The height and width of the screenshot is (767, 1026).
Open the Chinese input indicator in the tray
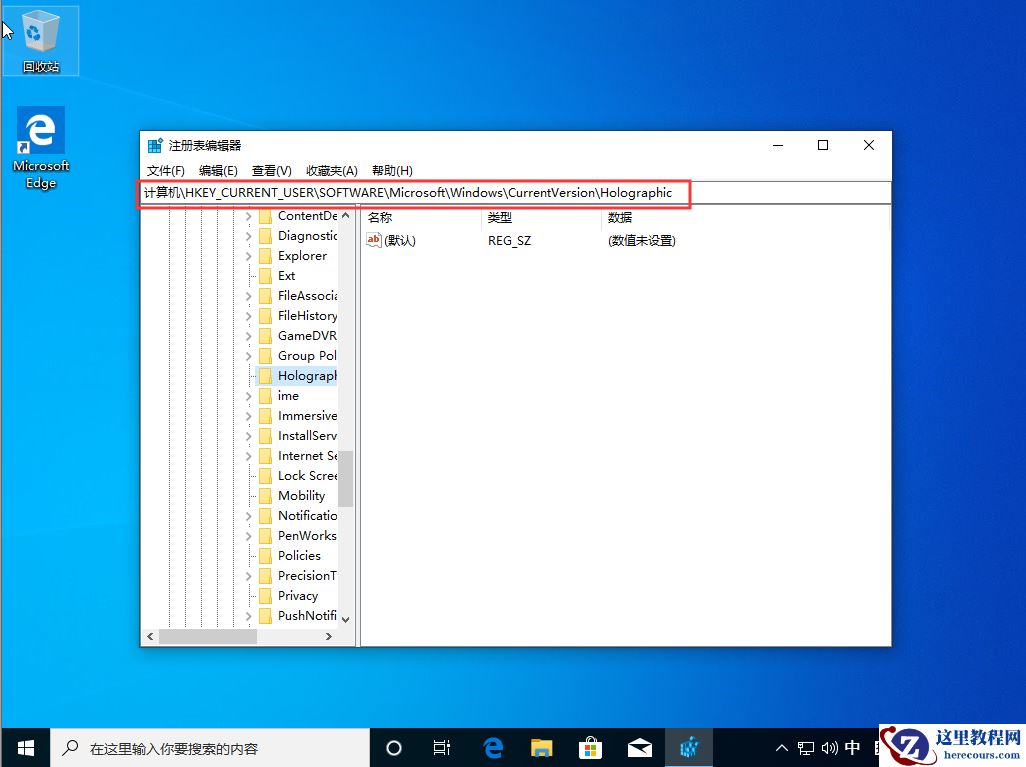coord(852,747)
